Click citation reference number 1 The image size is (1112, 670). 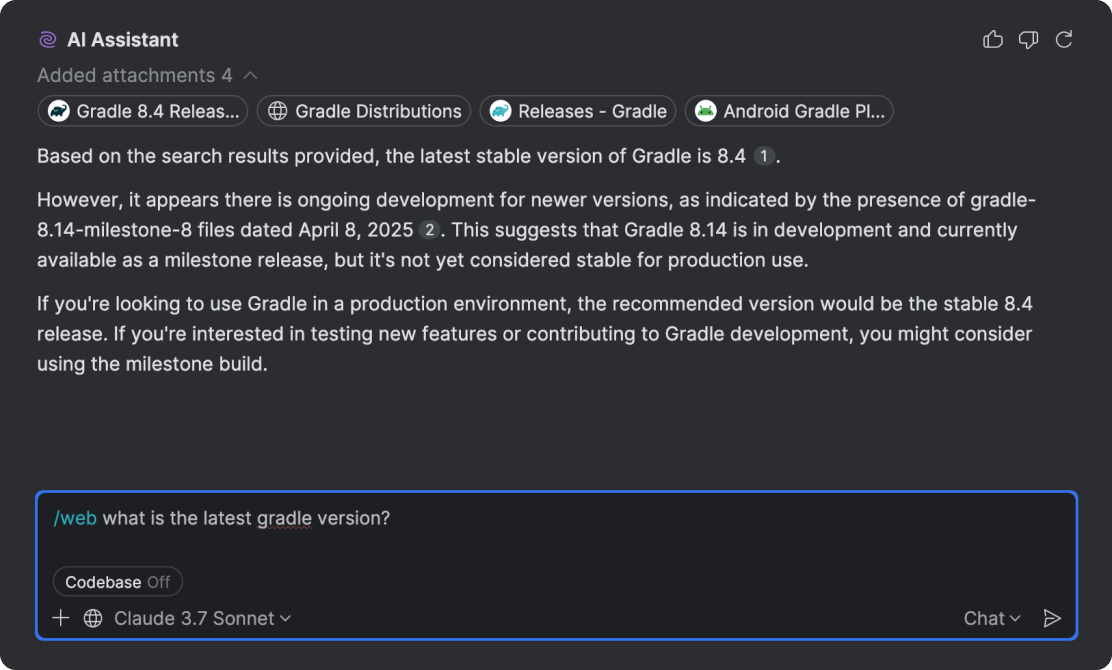coord(763,156)
